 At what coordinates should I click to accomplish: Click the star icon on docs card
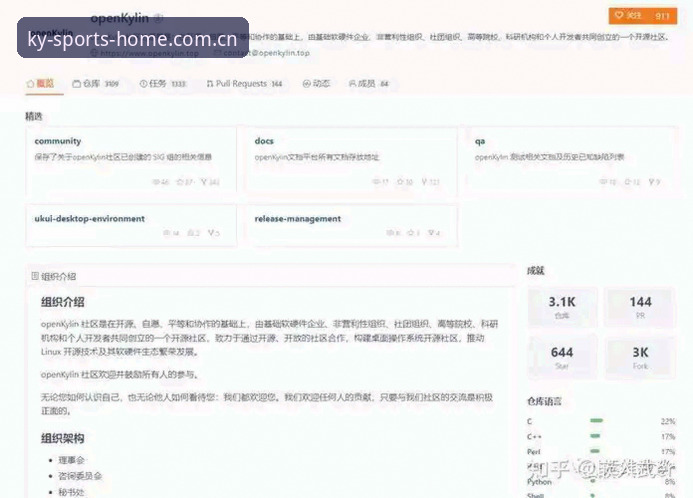pyautogui.click(x=400, y=182)
